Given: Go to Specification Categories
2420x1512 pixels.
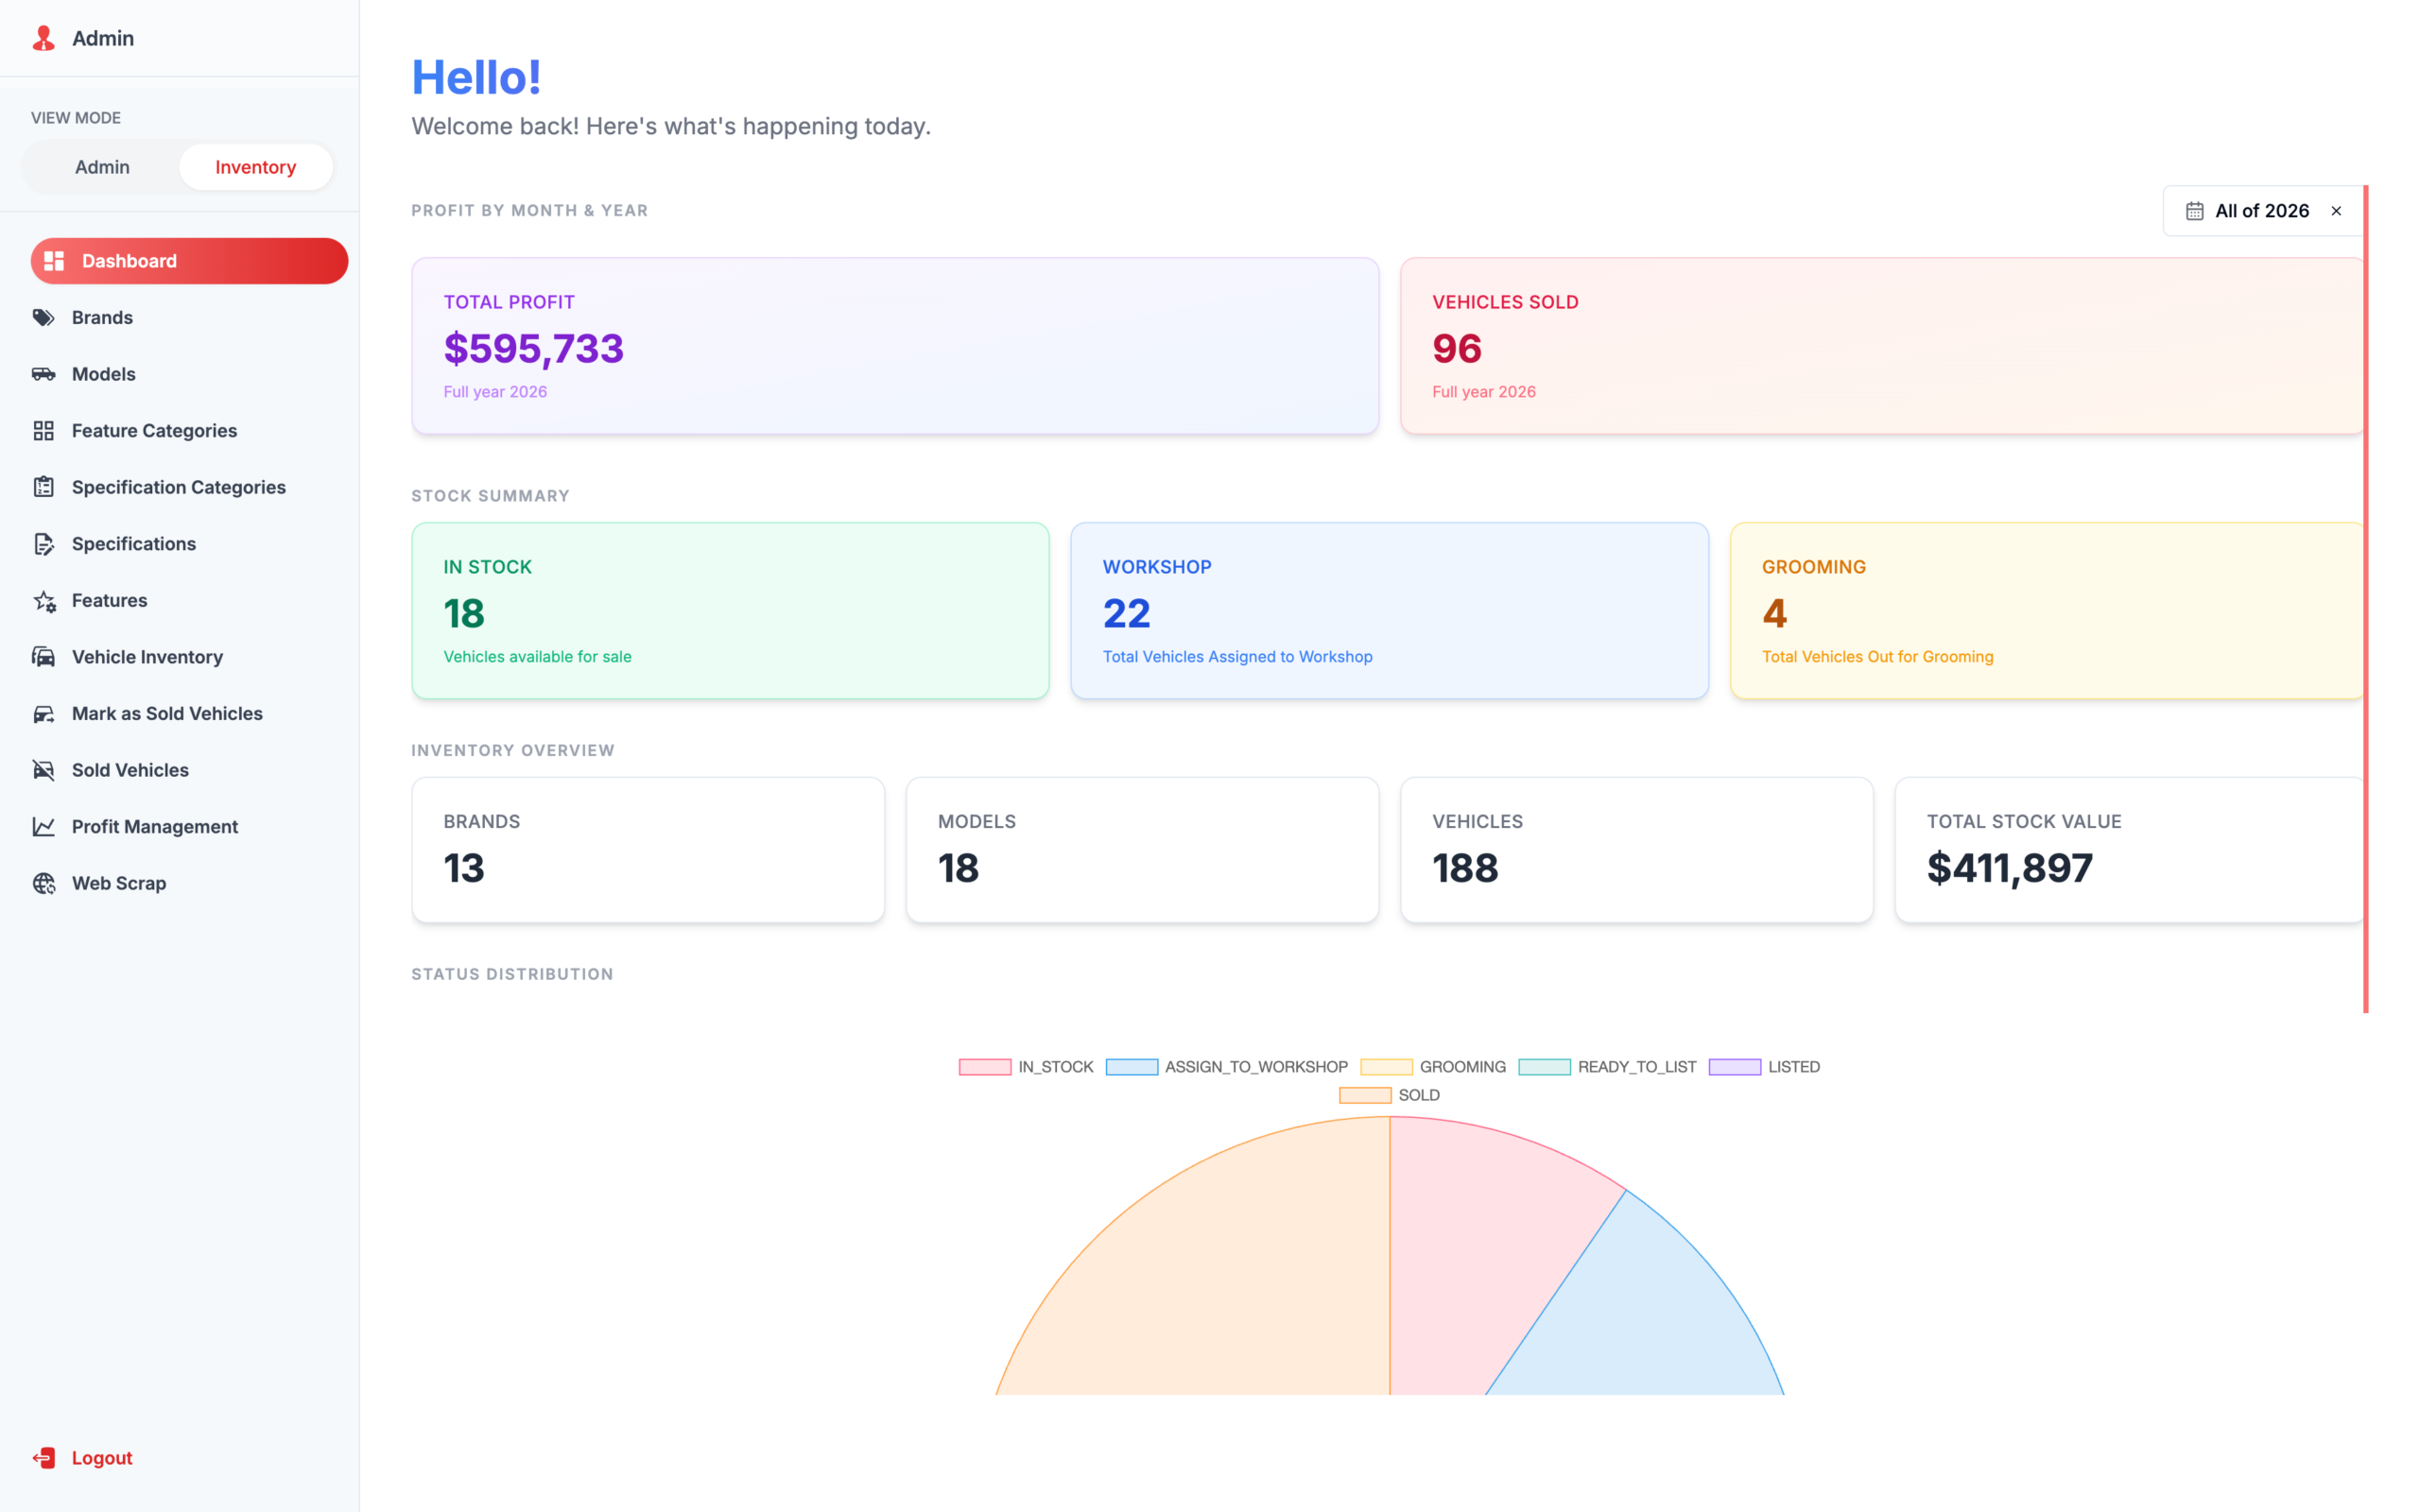Looking at the screenshot, I should tap(189, 487).
